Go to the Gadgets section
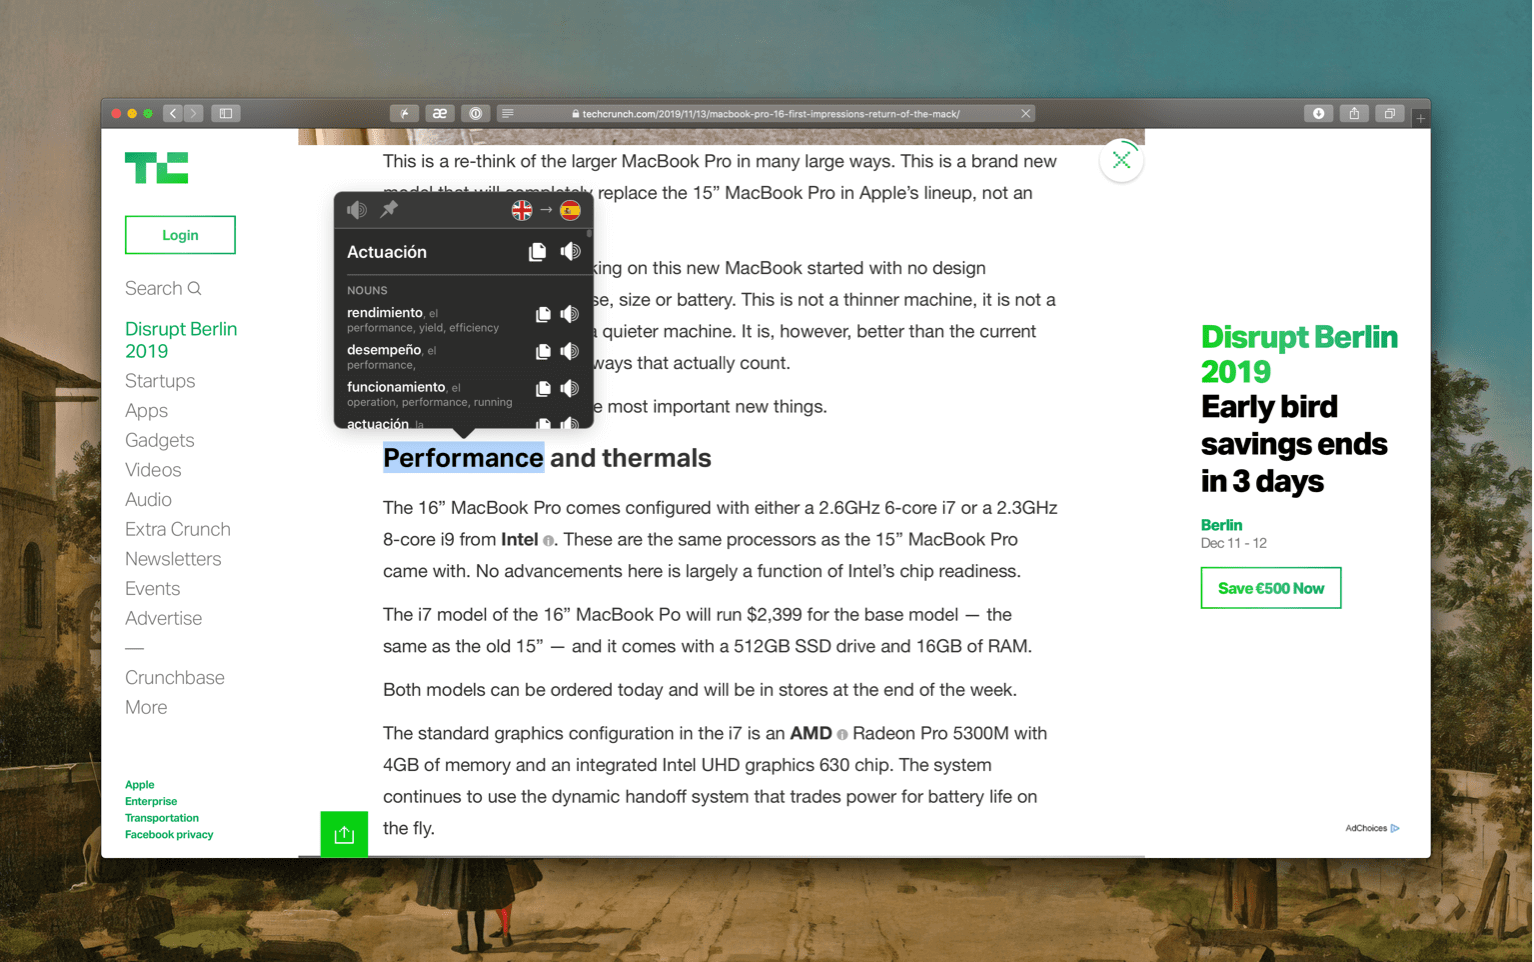Image resolution: width=1534 pixels, height=962 pixels. tap(159, 440)
